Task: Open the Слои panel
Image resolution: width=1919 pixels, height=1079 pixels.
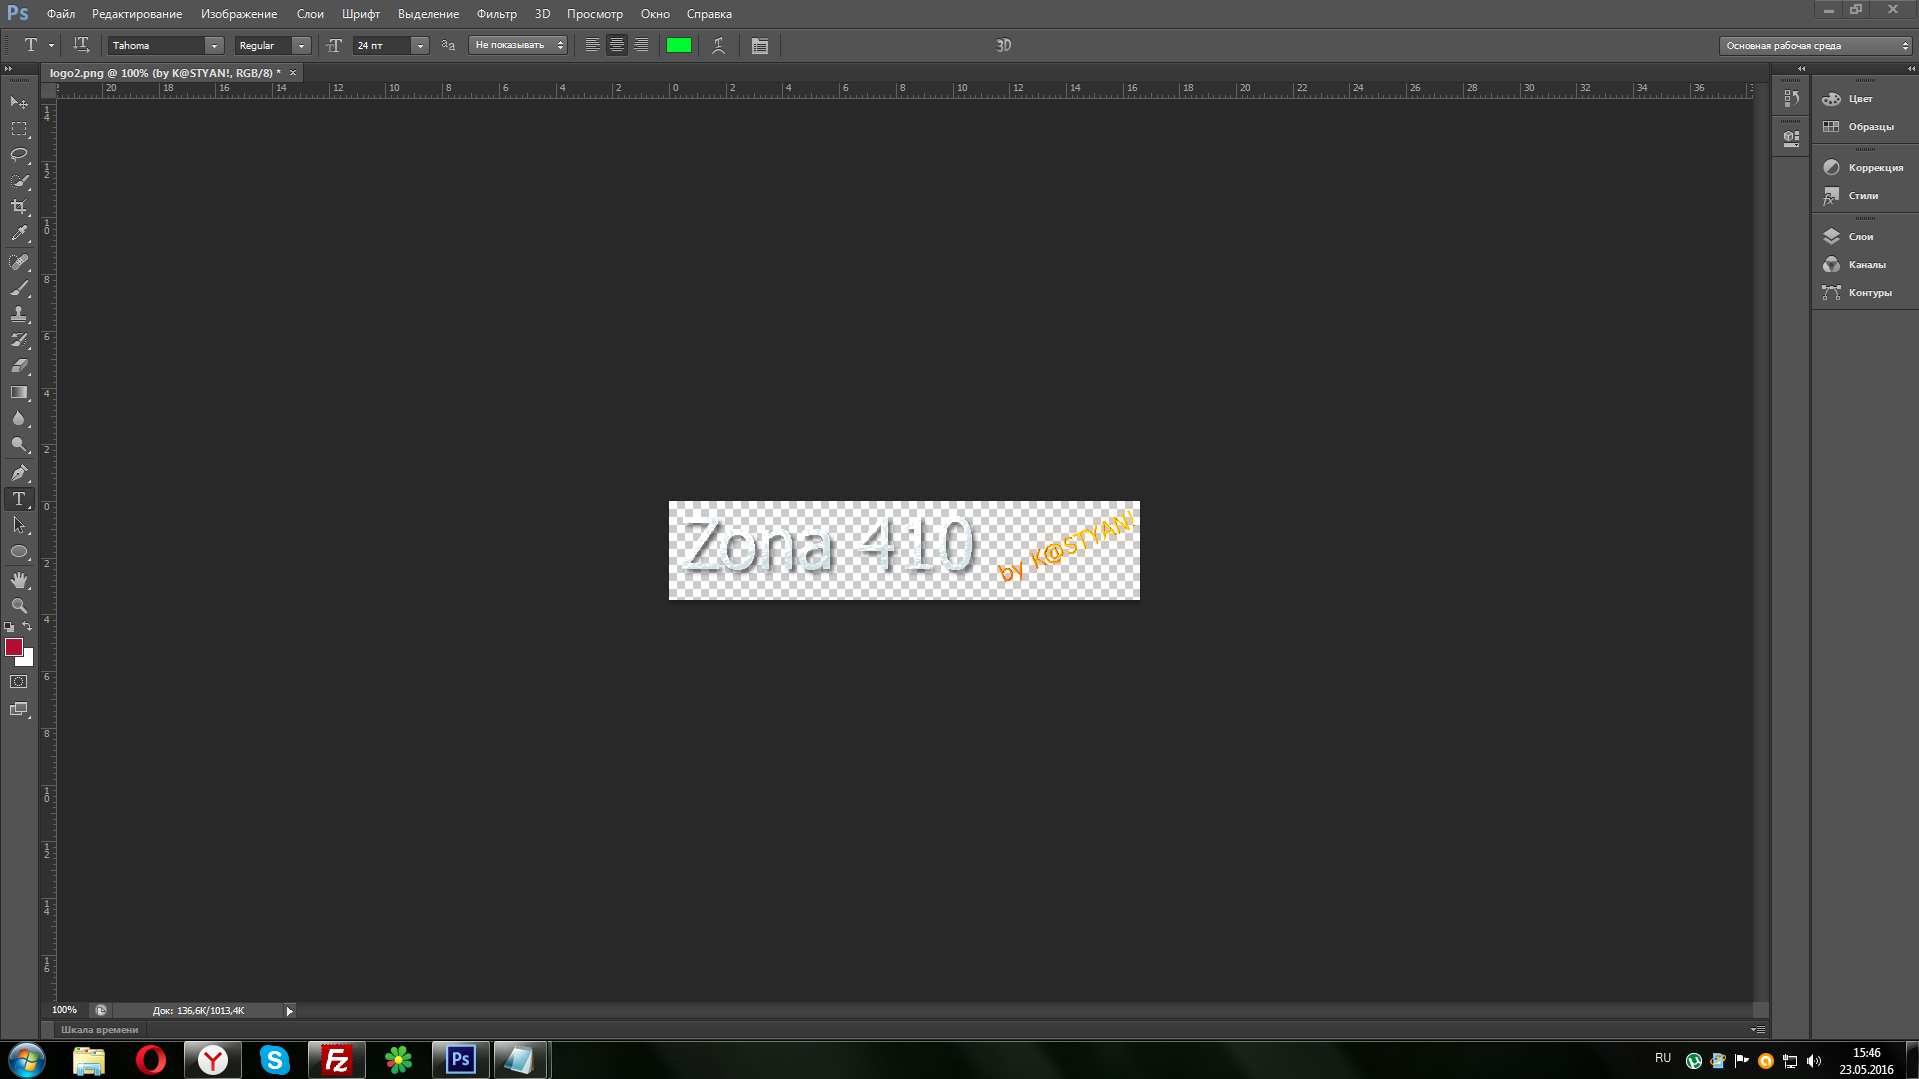Action: pyautogui.click(x=1860, y=237)
